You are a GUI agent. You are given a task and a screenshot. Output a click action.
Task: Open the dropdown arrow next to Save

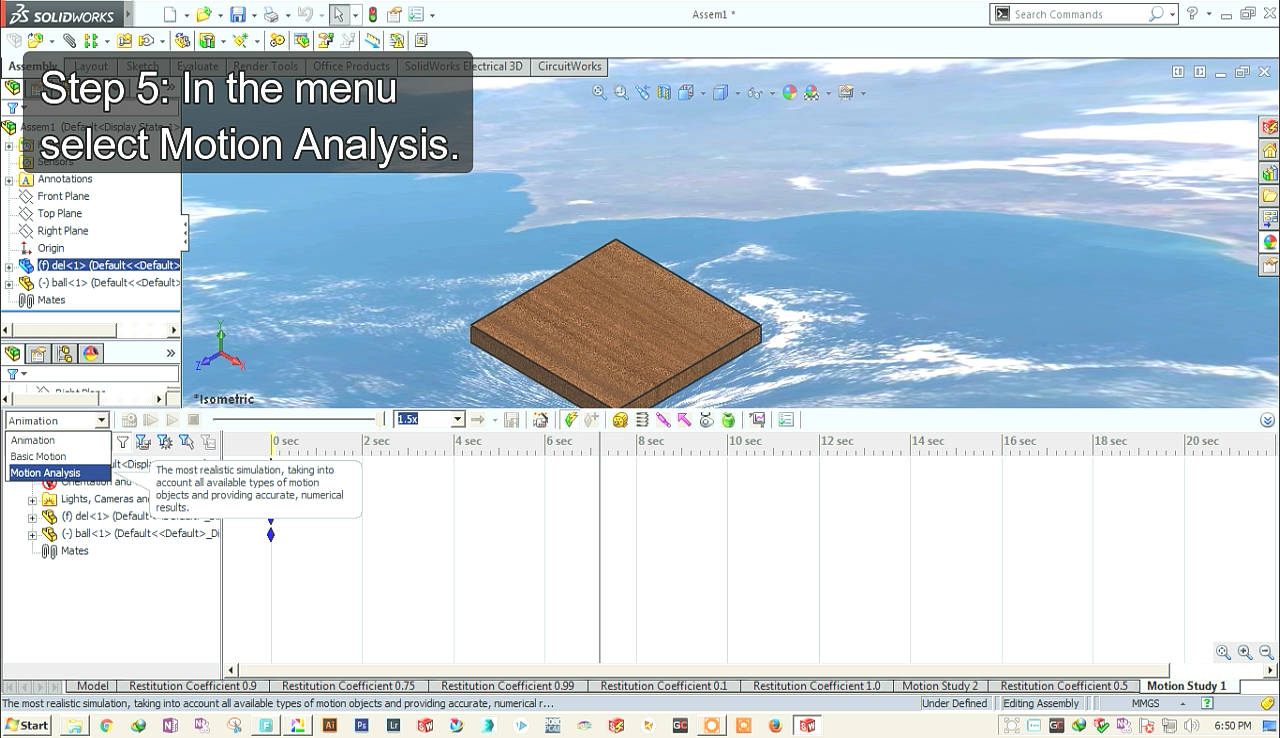point(253,15)
